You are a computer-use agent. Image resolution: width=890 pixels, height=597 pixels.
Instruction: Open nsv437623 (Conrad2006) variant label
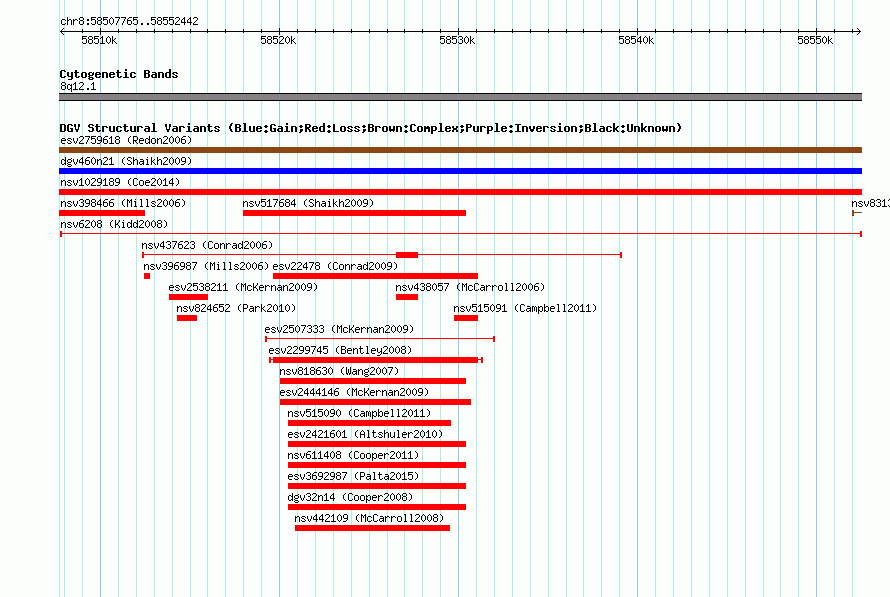[207, 245]
